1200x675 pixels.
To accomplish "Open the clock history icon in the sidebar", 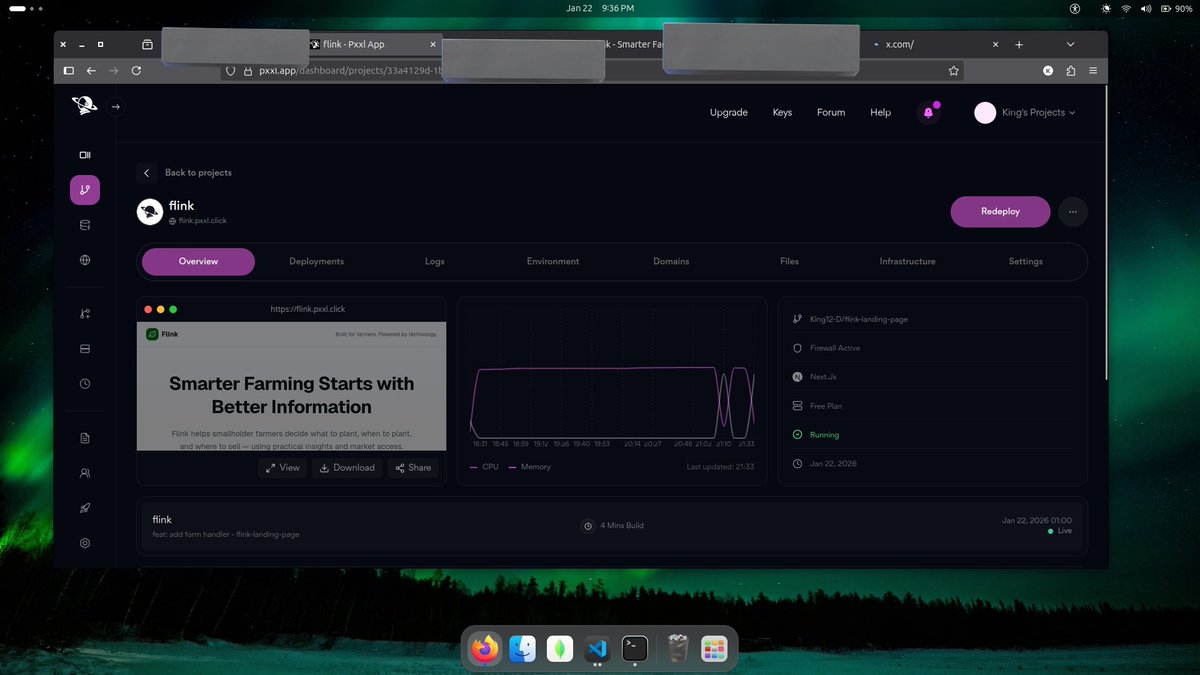I will coord(85,384).
